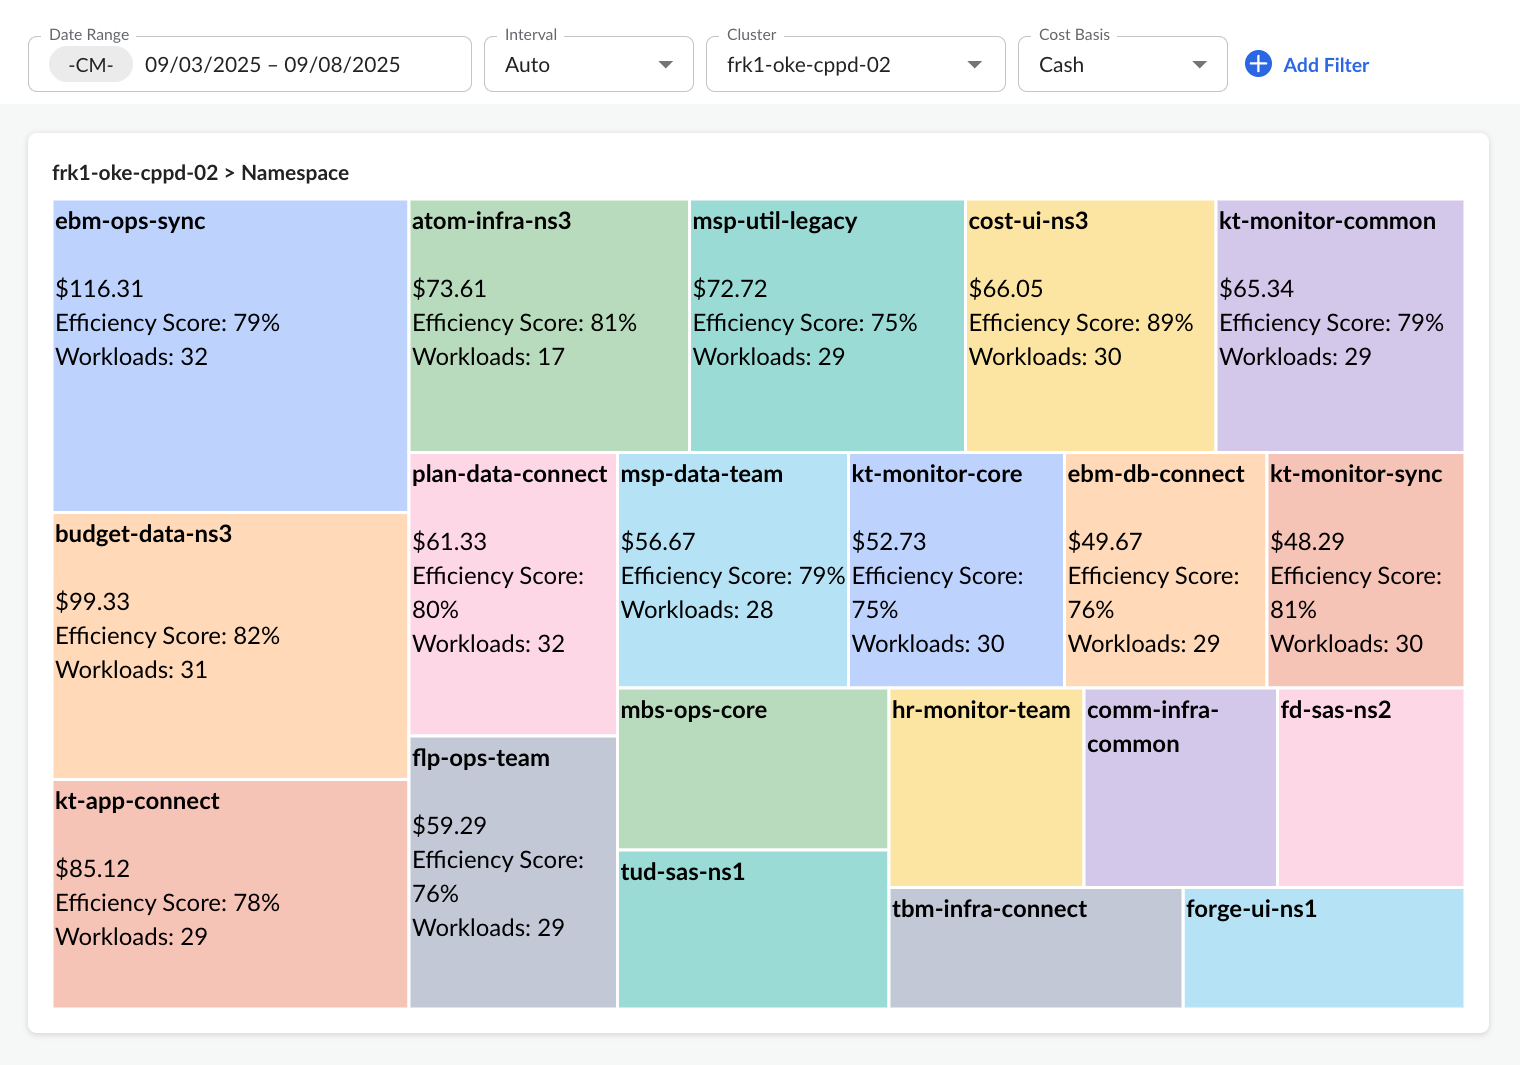Image resolution: width=1520 pixels, height=1065 pixels.
Task: Click frk1-oke-cppd-02 in the breadcrumb
Action: 135,173
